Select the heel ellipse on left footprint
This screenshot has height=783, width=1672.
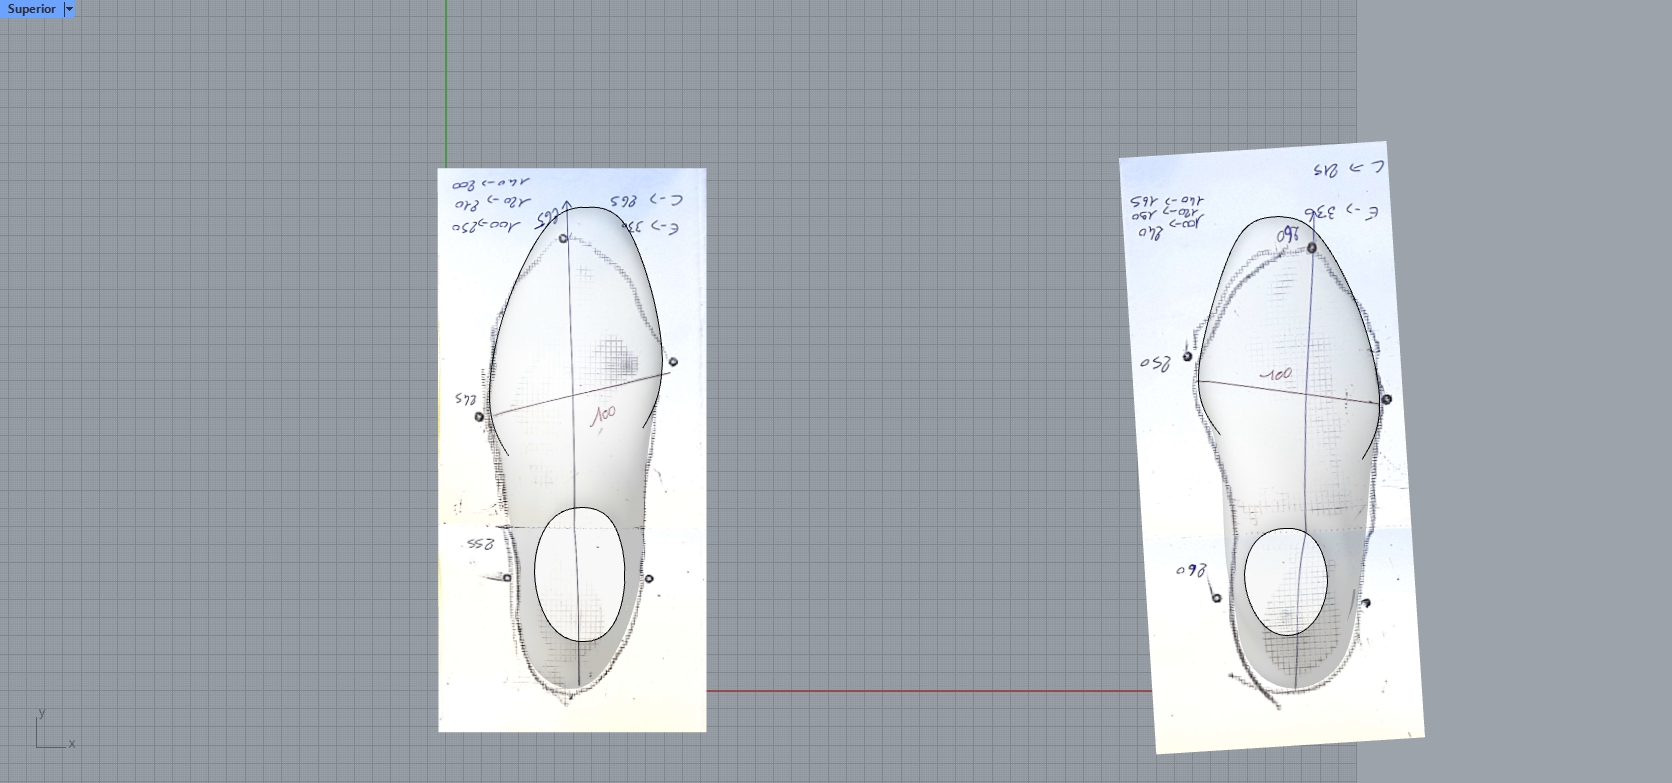point(535,573)
